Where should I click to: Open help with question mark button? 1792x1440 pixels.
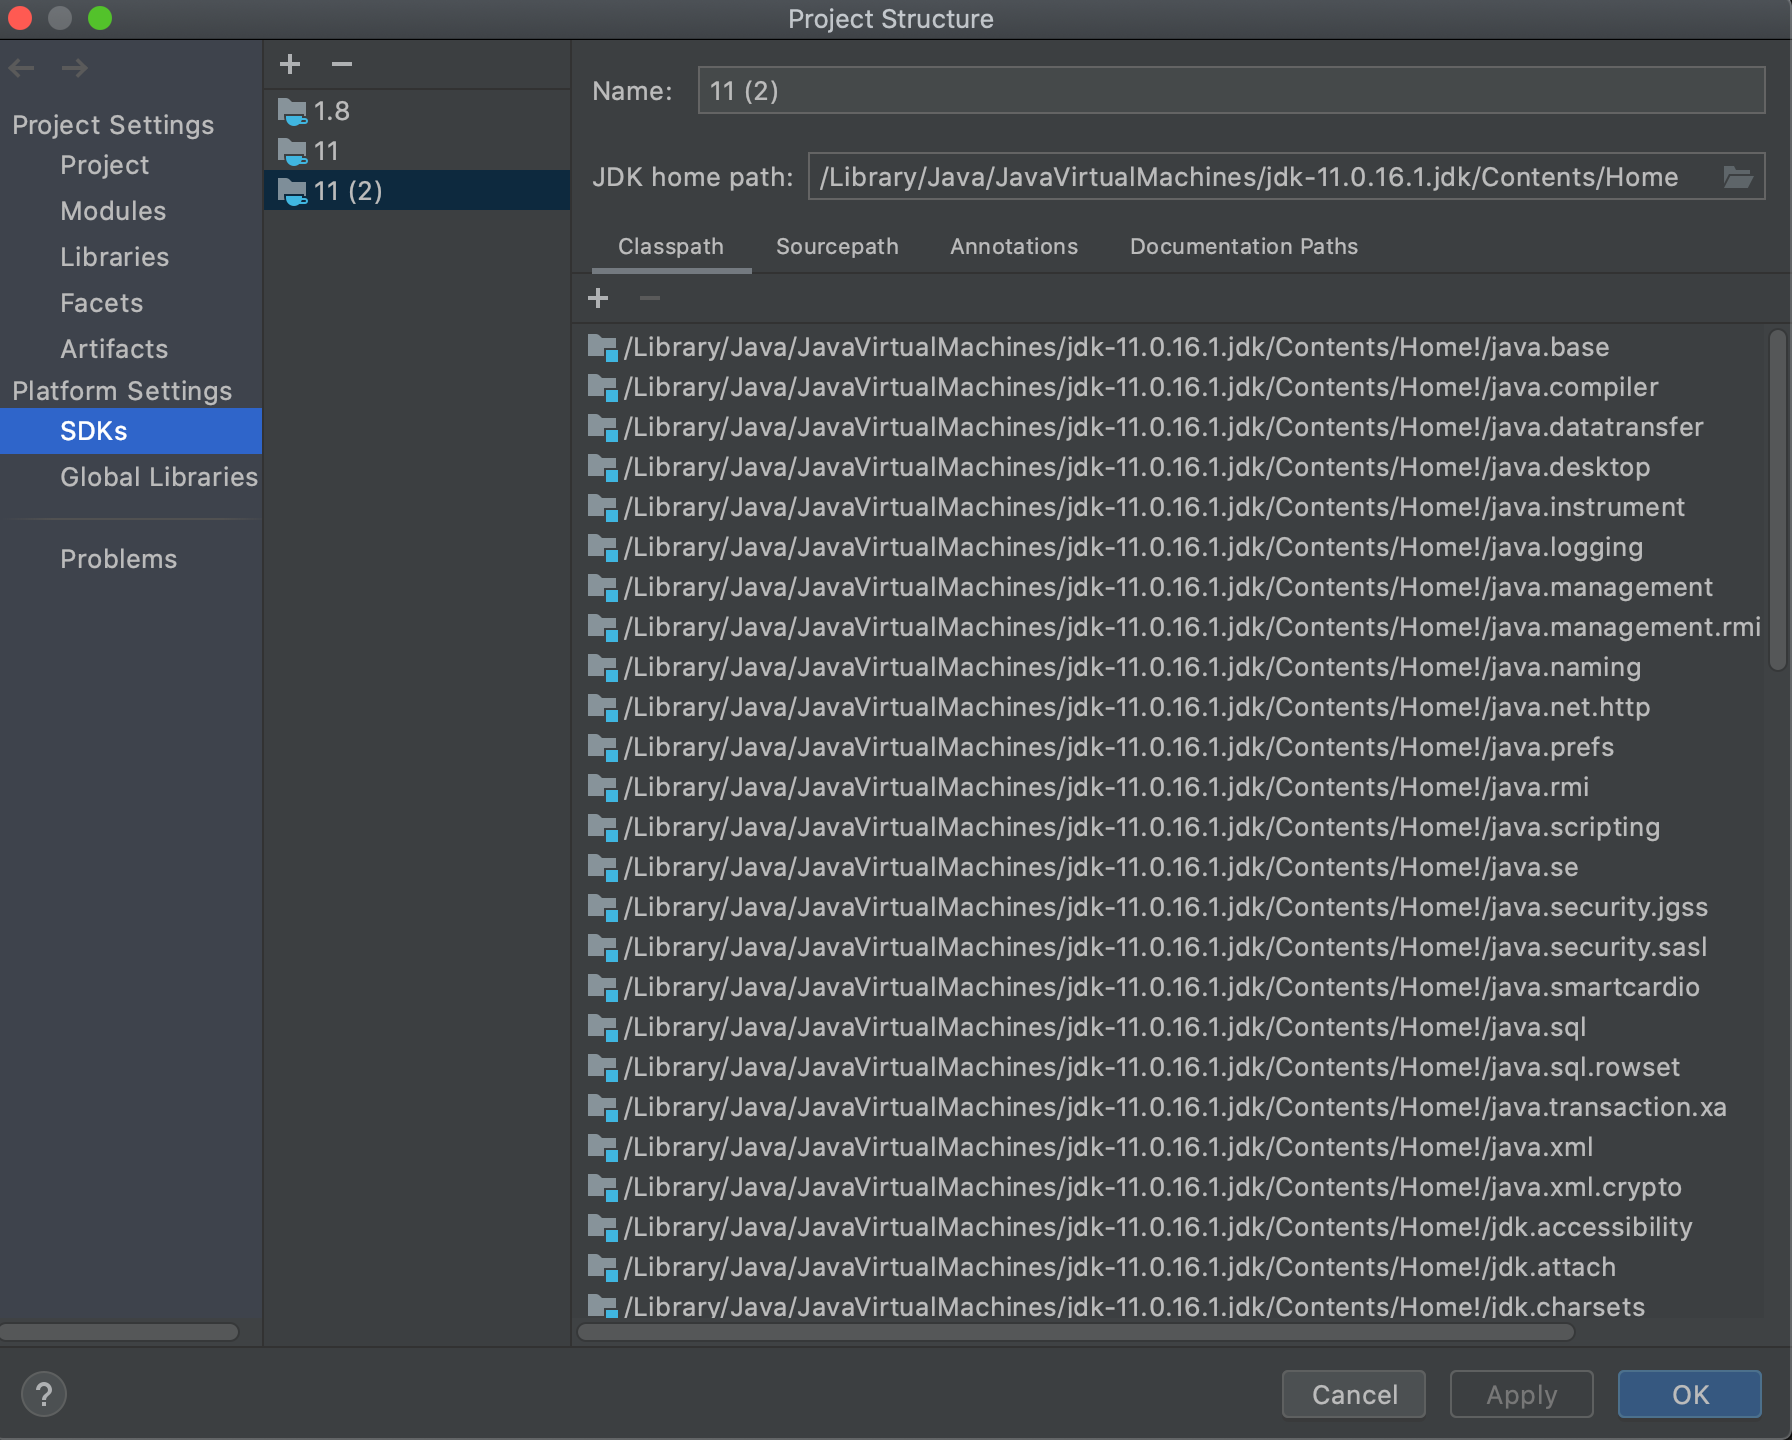pos(44,1394)
